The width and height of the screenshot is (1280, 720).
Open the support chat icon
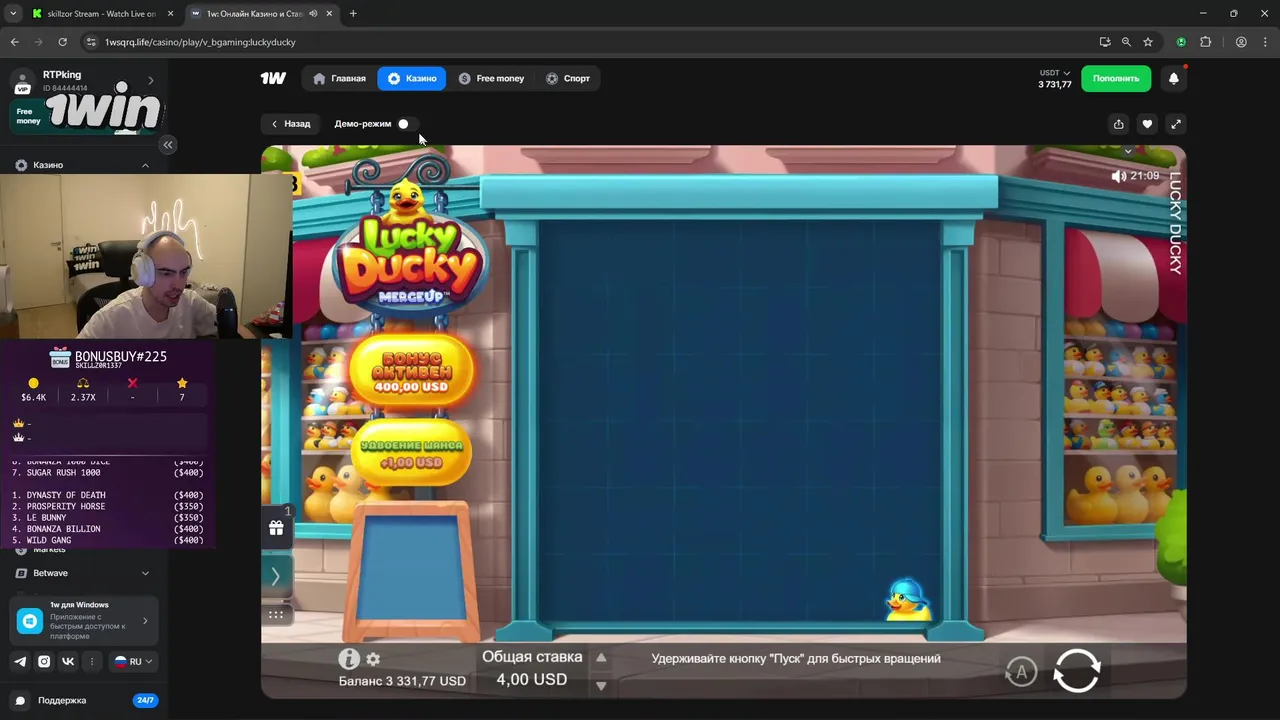click(x=20, y=701)
